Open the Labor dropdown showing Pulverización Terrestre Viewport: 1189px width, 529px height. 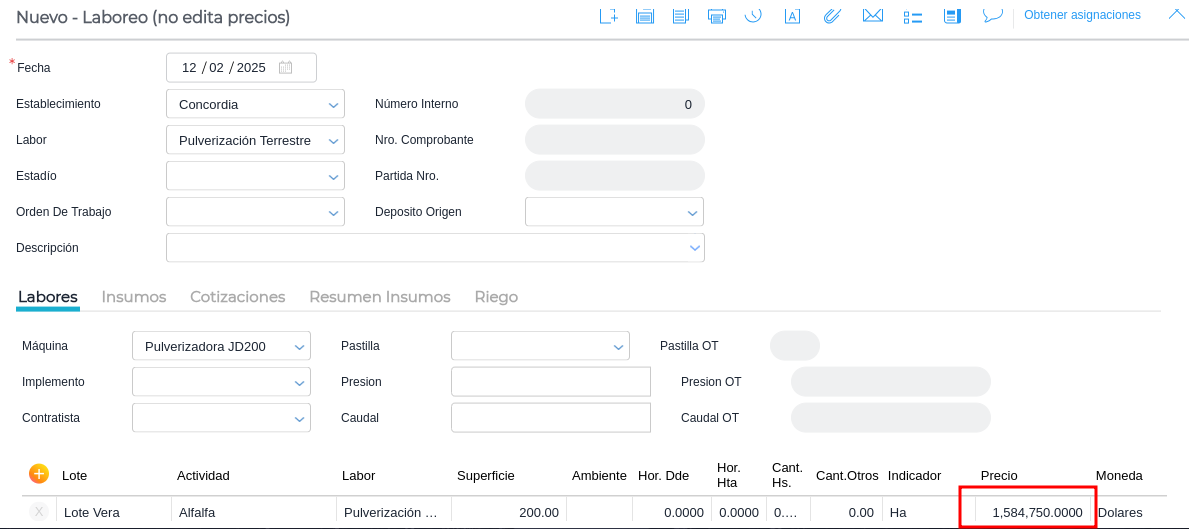tap(333, 140)
